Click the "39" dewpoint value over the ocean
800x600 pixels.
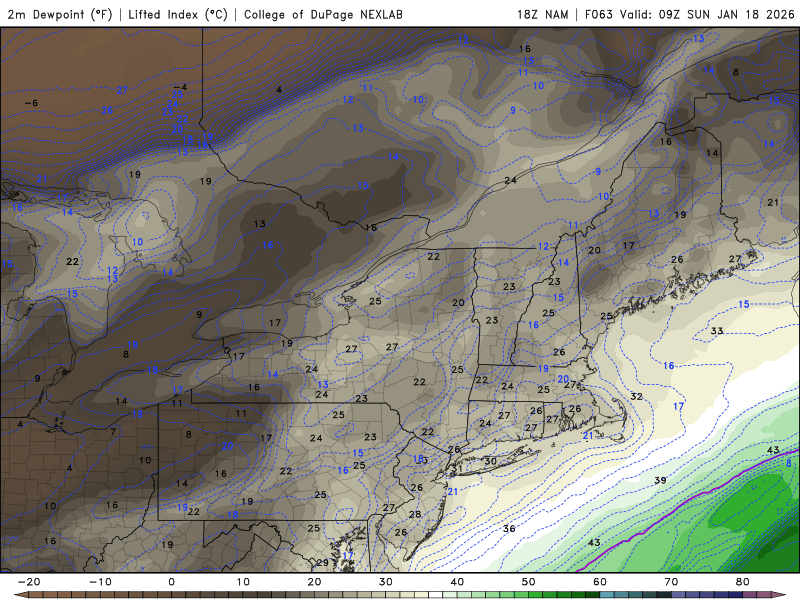pos(660,480)
